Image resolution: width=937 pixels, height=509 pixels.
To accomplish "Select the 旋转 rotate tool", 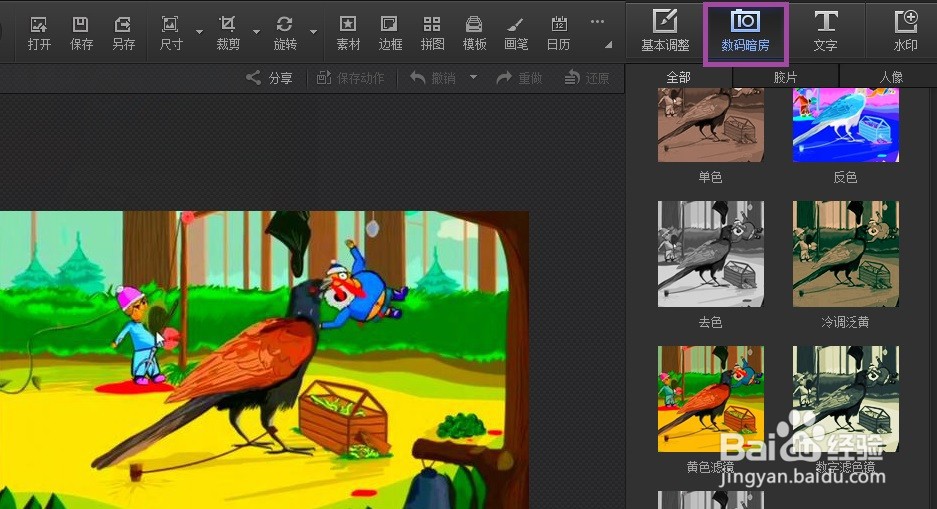I will 285,33.
